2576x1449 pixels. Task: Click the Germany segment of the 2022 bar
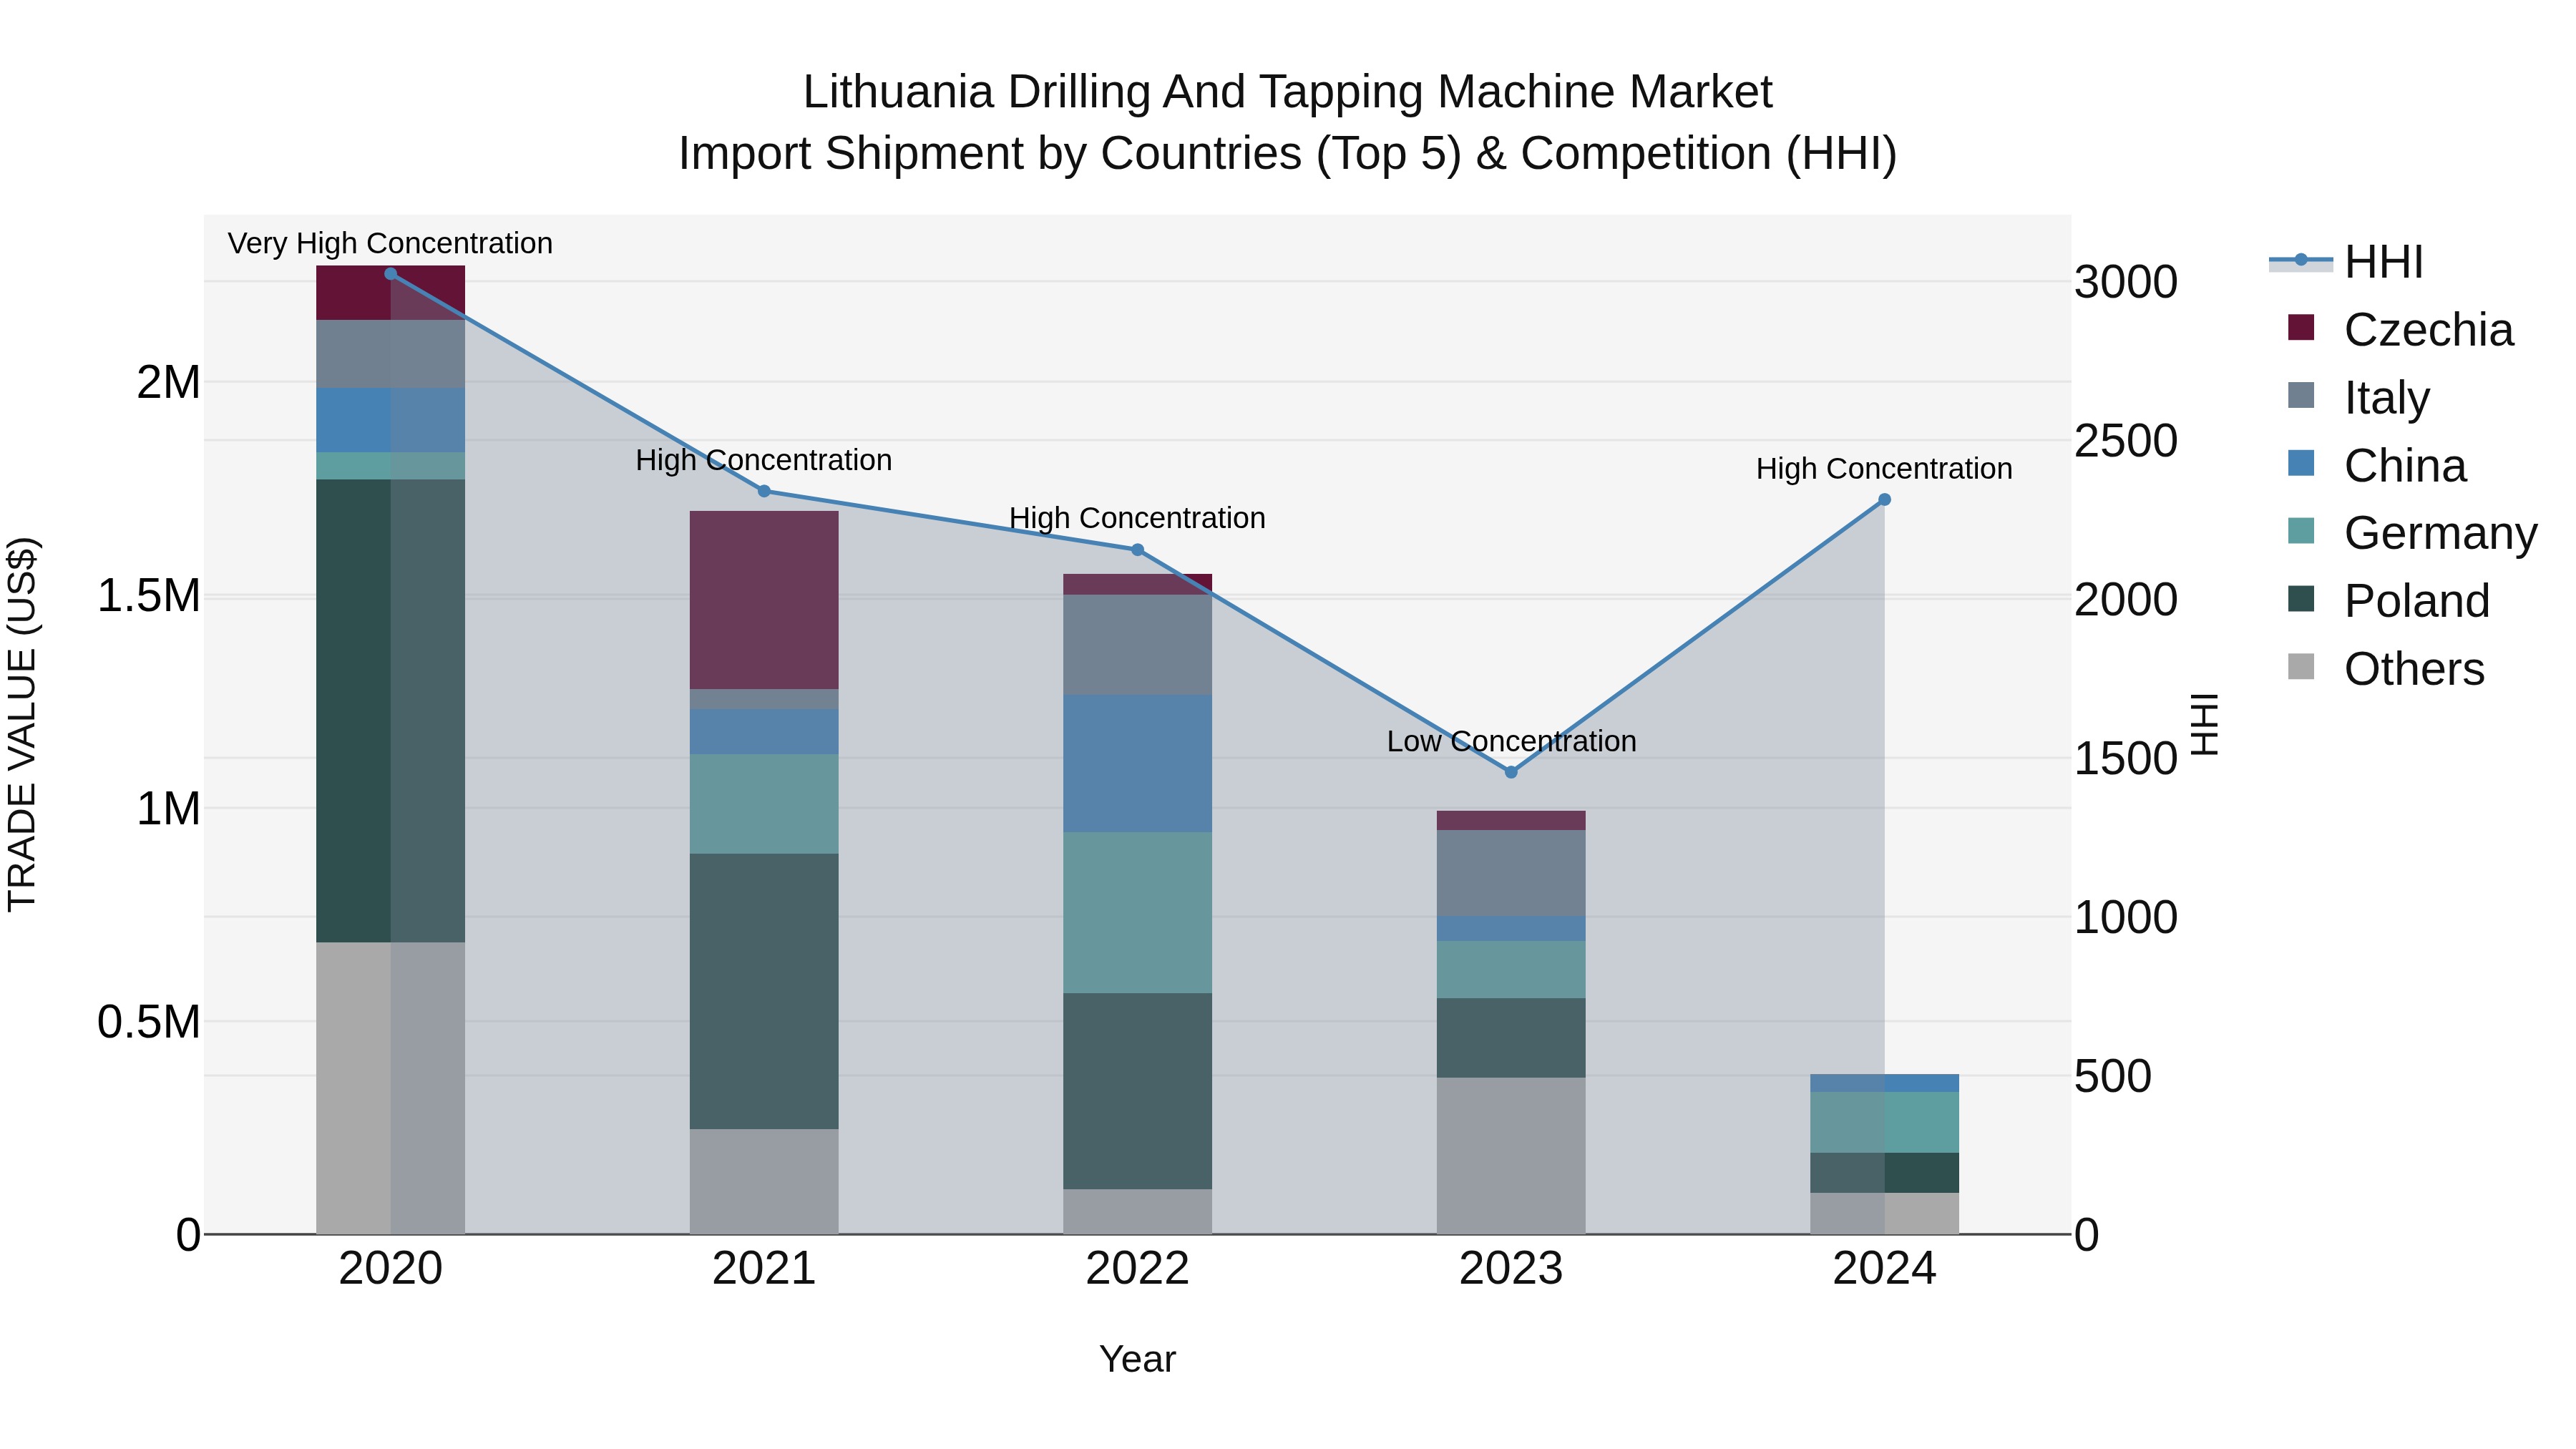pyautogui.click(x=1137, y=912)
